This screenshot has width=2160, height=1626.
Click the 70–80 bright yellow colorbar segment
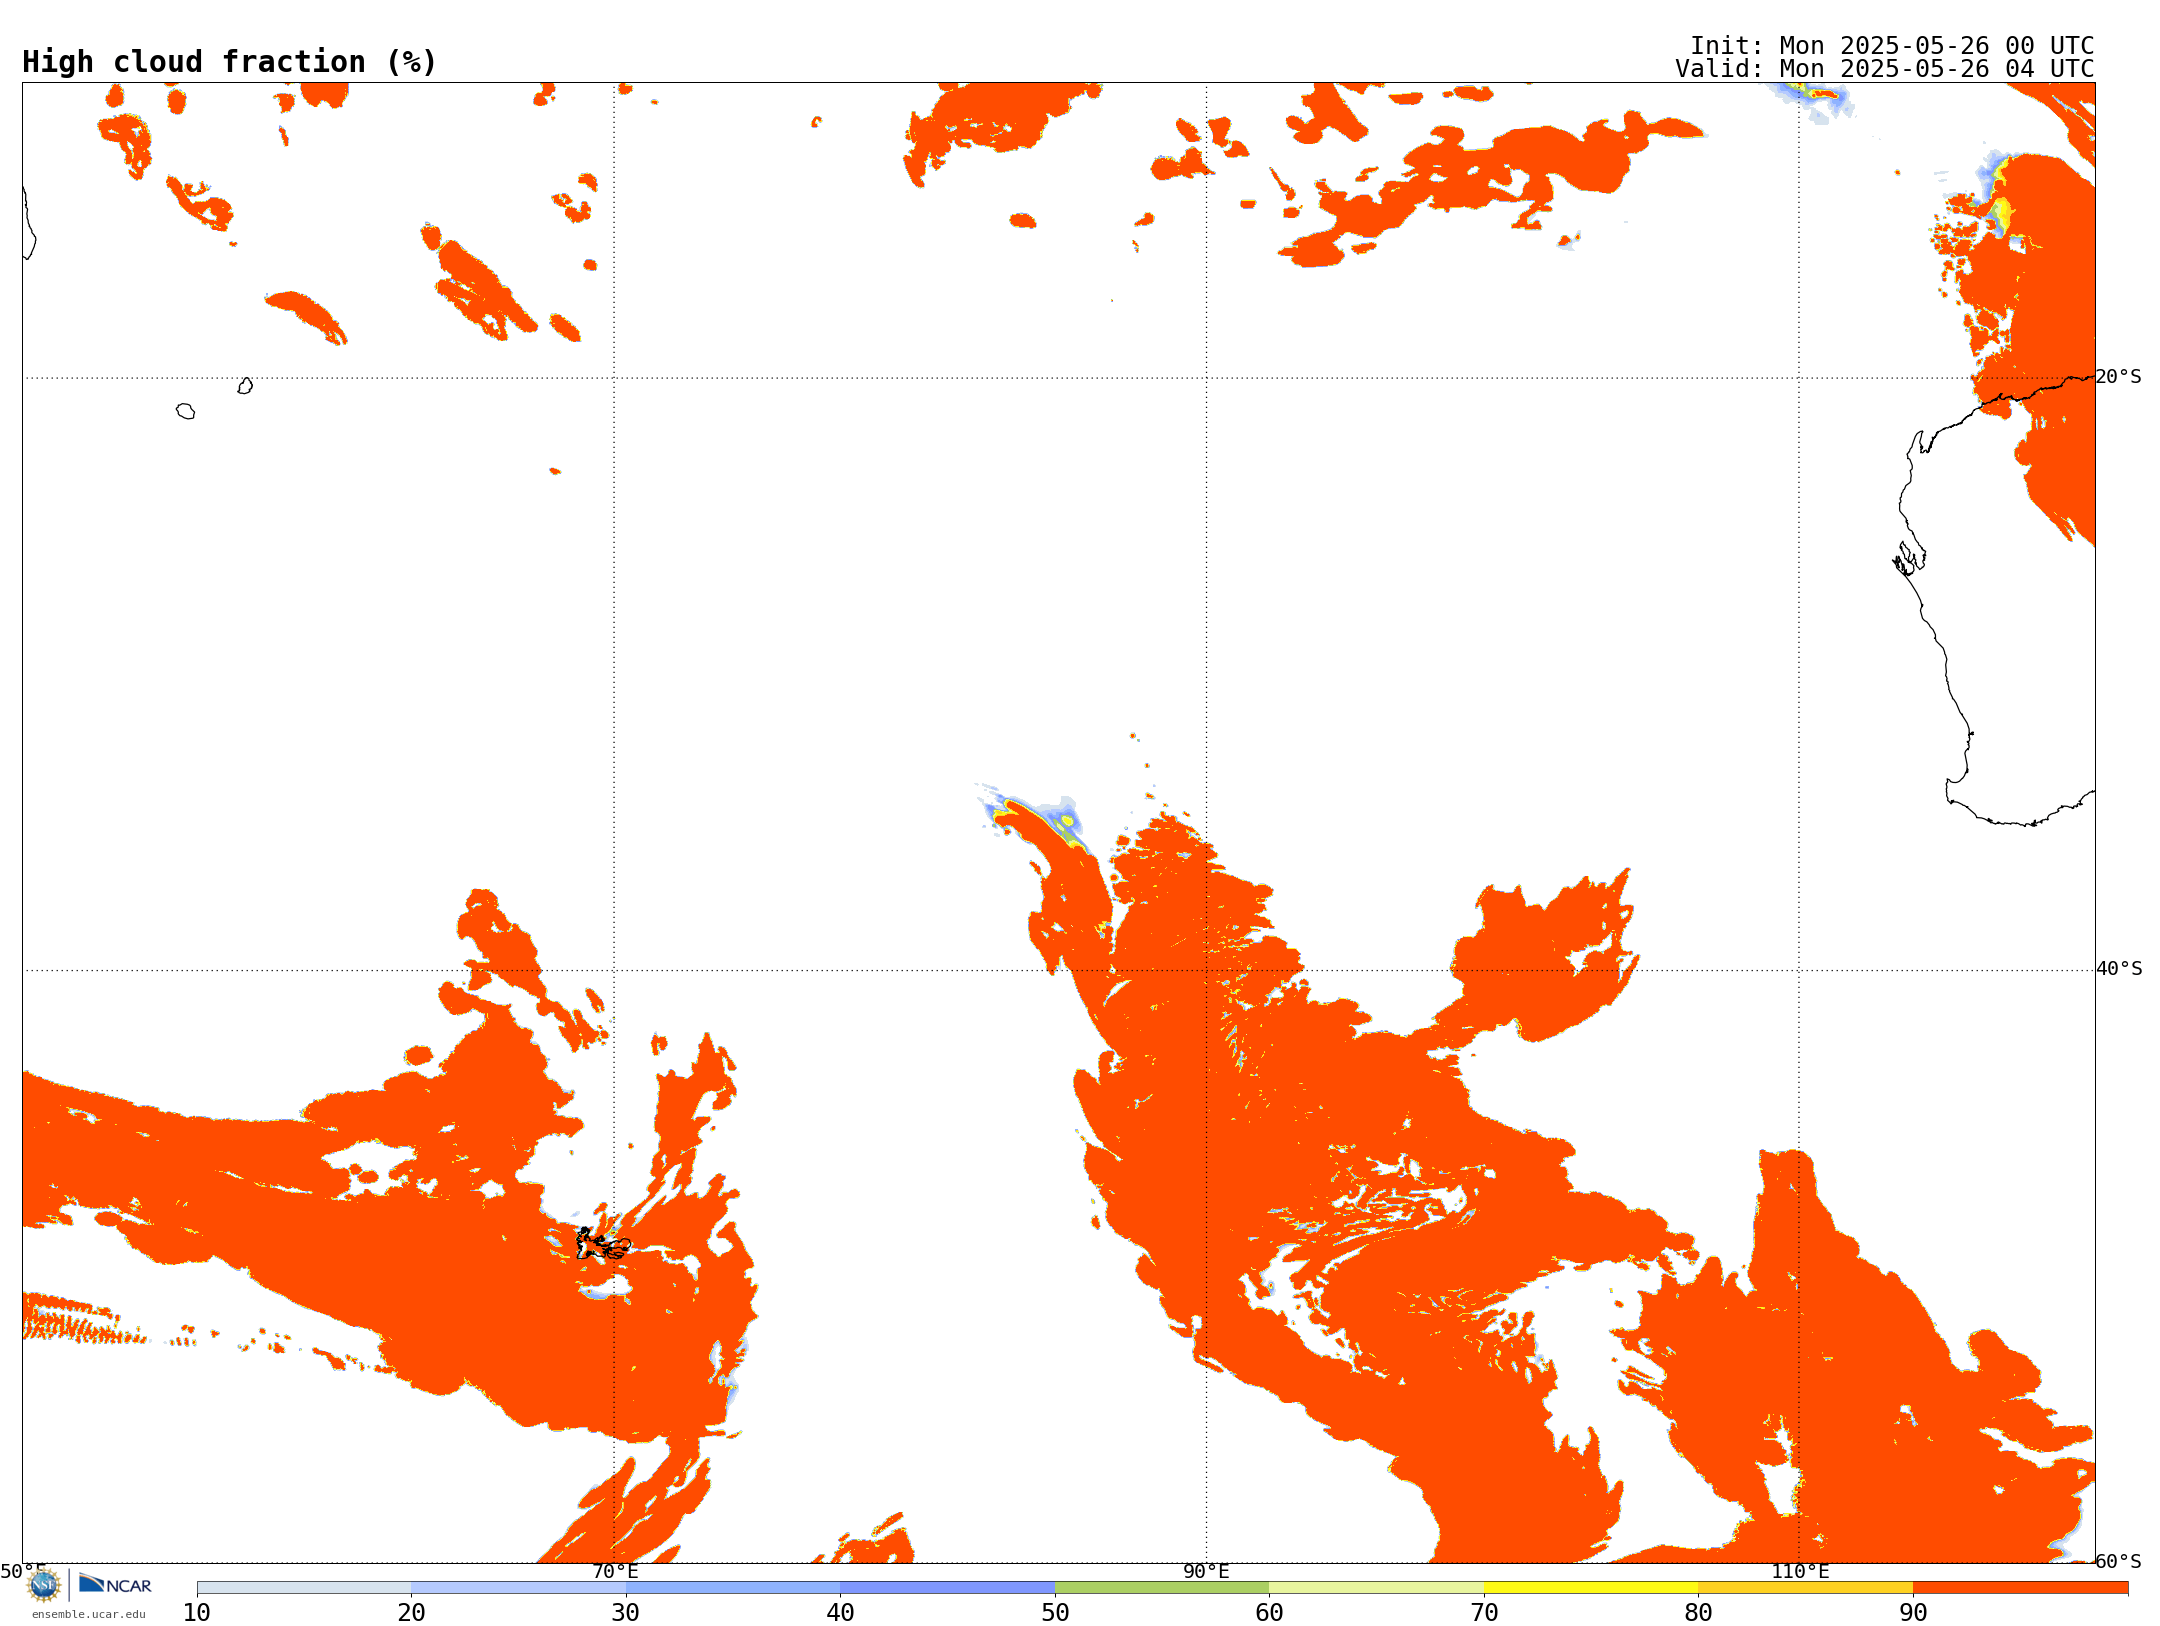point(1591,1588)
